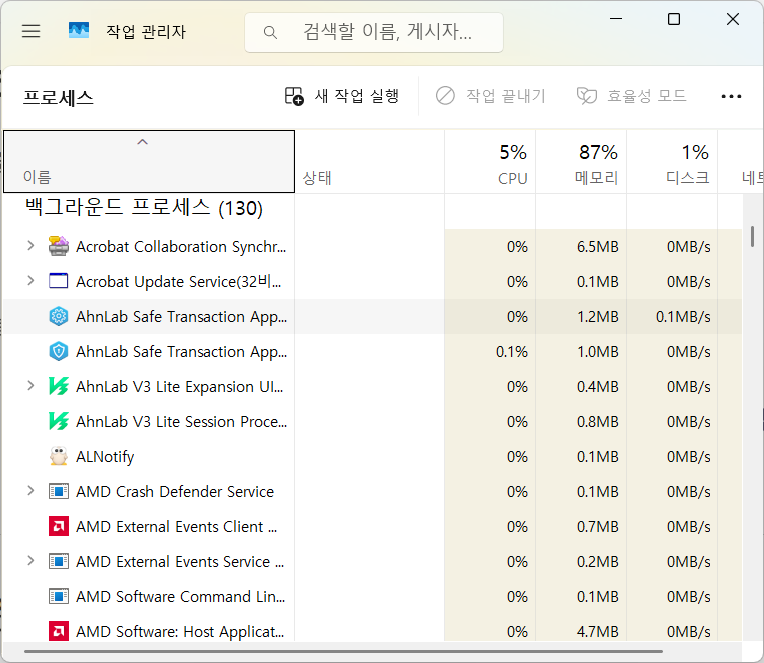This screenshot has height=663, width=764.
Task: Click the 프로세스 page title
Action: [x=58, y=97]
